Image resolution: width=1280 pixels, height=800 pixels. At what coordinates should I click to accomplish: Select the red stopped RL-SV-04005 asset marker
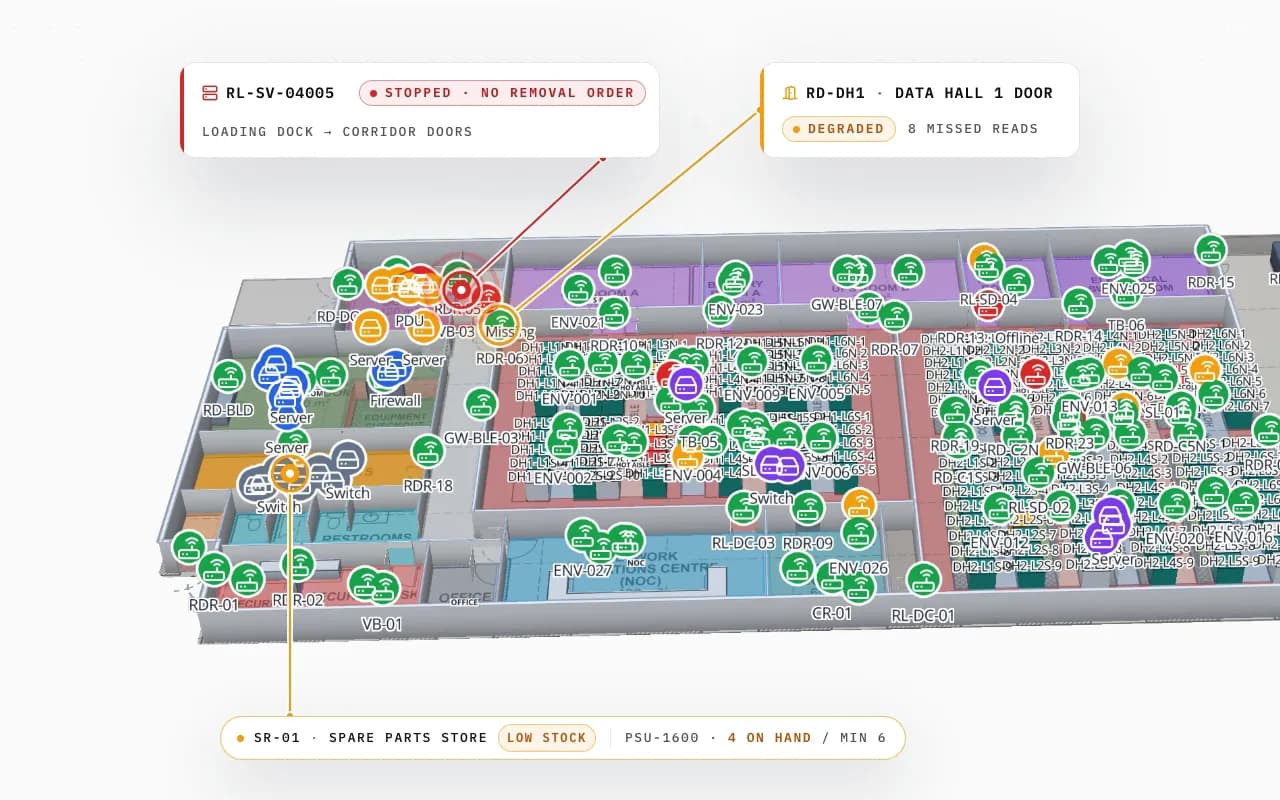[x=462, y=290]
